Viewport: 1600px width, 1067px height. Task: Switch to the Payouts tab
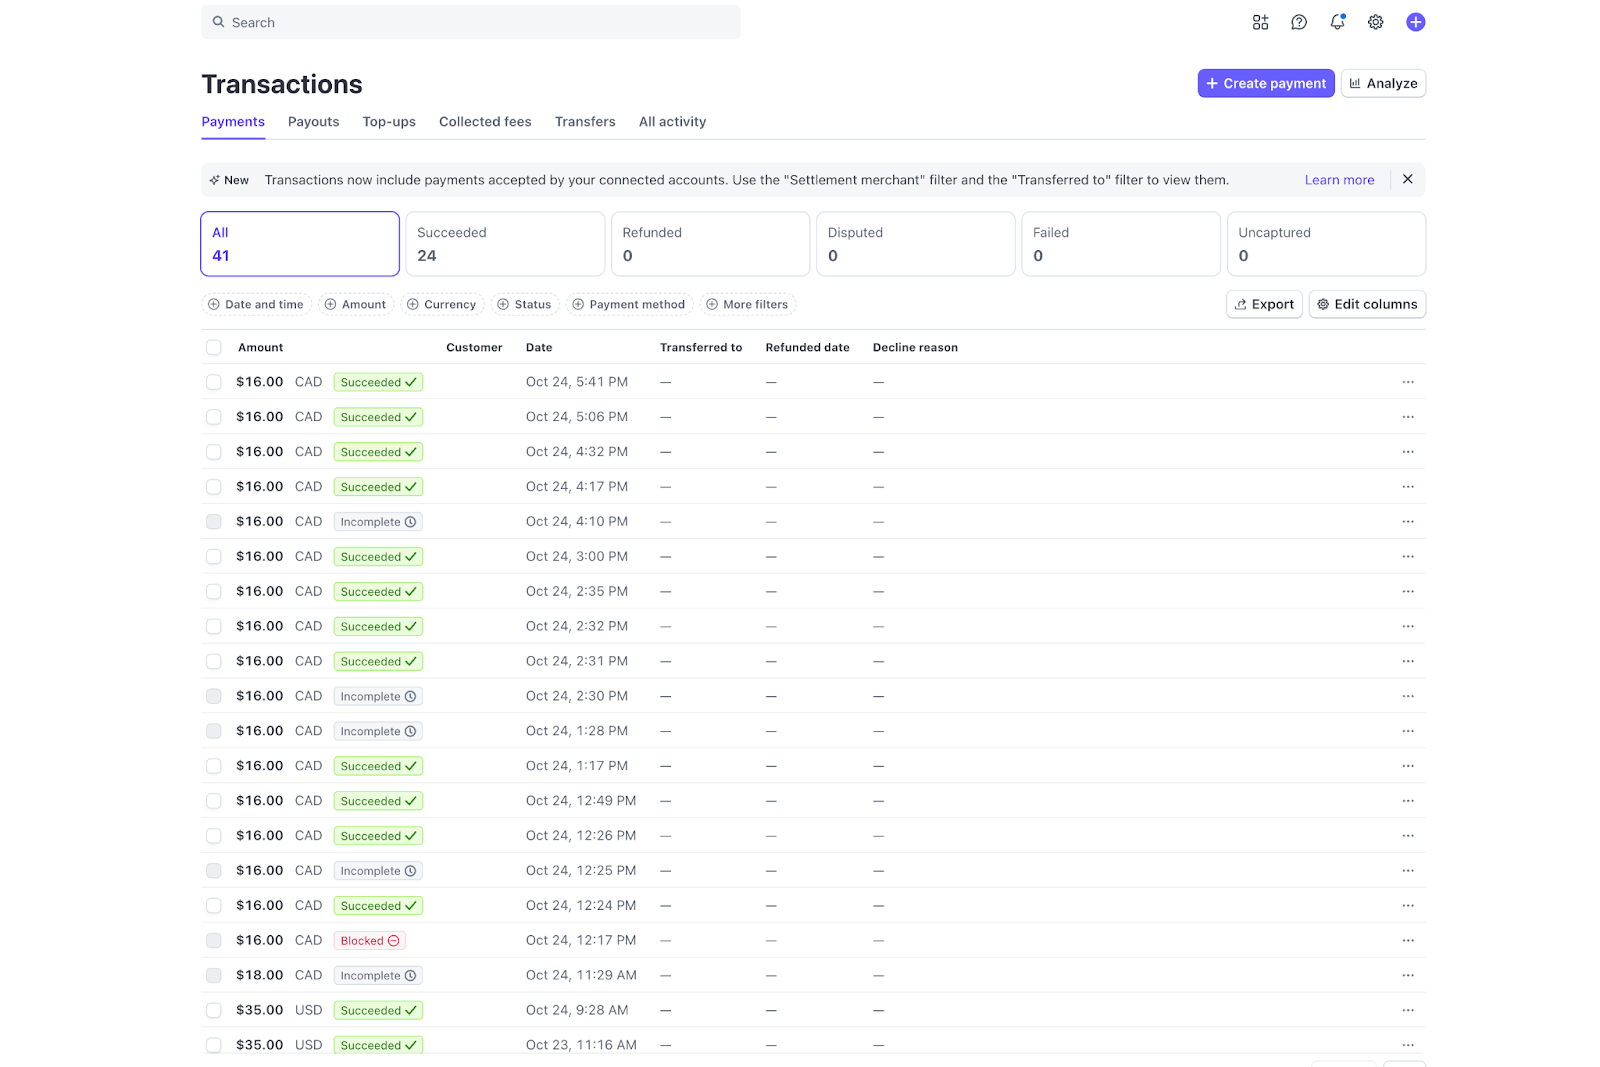coord(313,121)
